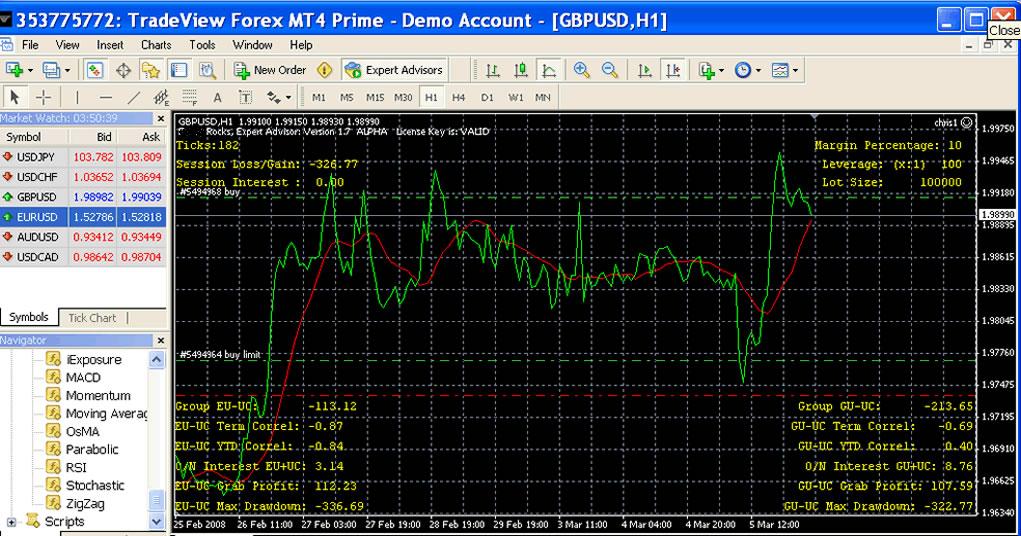Screen dimensions: 1021x536
Task: Select the crosshair tool
Action: [x=43, y=98]
